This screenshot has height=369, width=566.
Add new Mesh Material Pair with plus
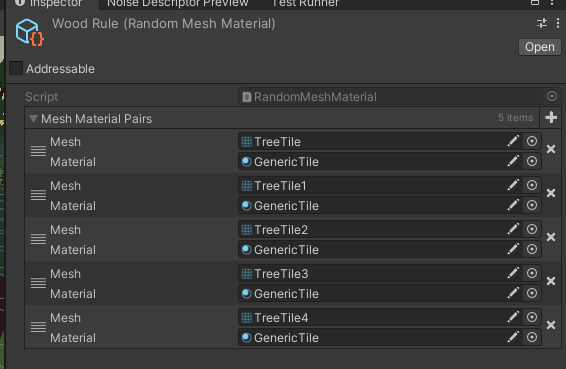(x=551, y=117)
